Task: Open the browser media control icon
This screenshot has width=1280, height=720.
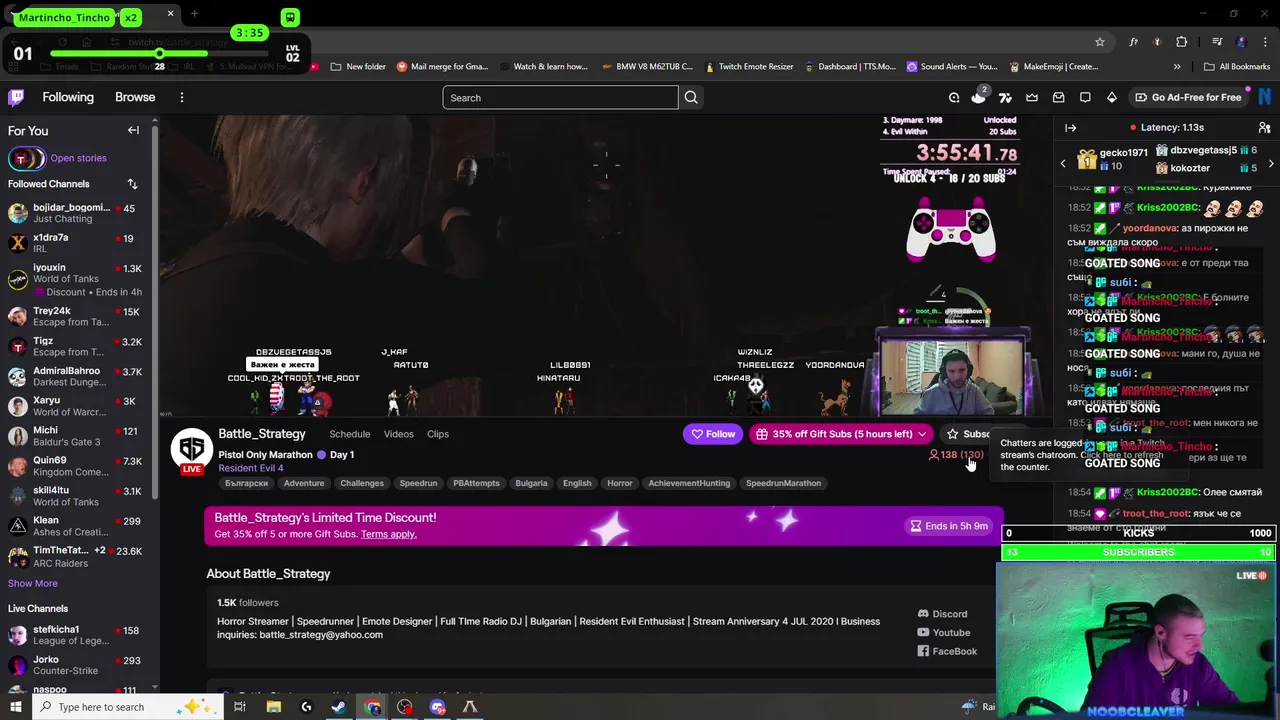Action: [1217, 42]
